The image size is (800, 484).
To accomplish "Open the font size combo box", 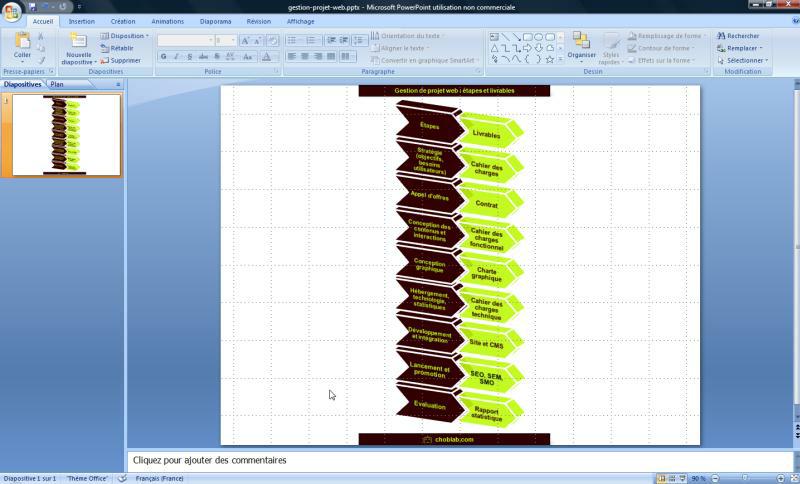I will [226, 40].
